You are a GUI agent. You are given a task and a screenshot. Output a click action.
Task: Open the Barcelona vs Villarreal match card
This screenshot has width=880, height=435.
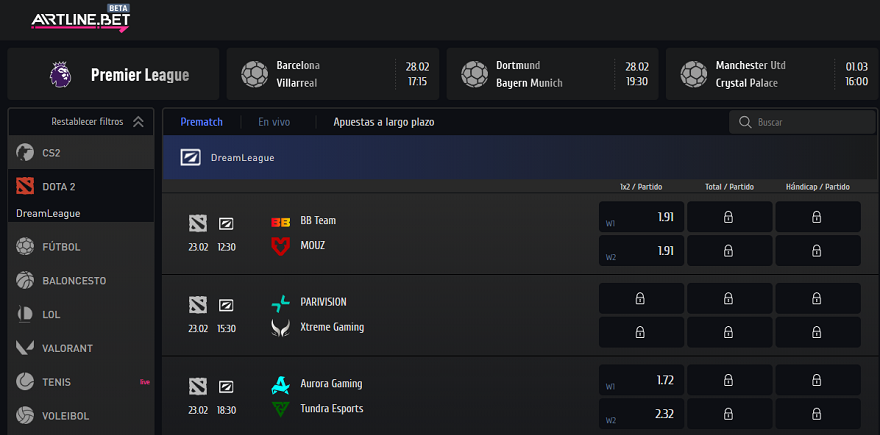coord(332,74)
